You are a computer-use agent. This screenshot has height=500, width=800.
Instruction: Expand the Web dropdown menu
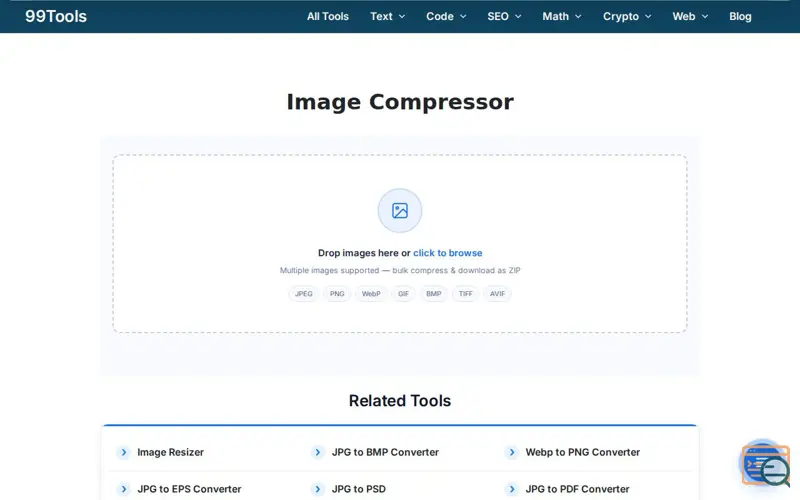690,16
